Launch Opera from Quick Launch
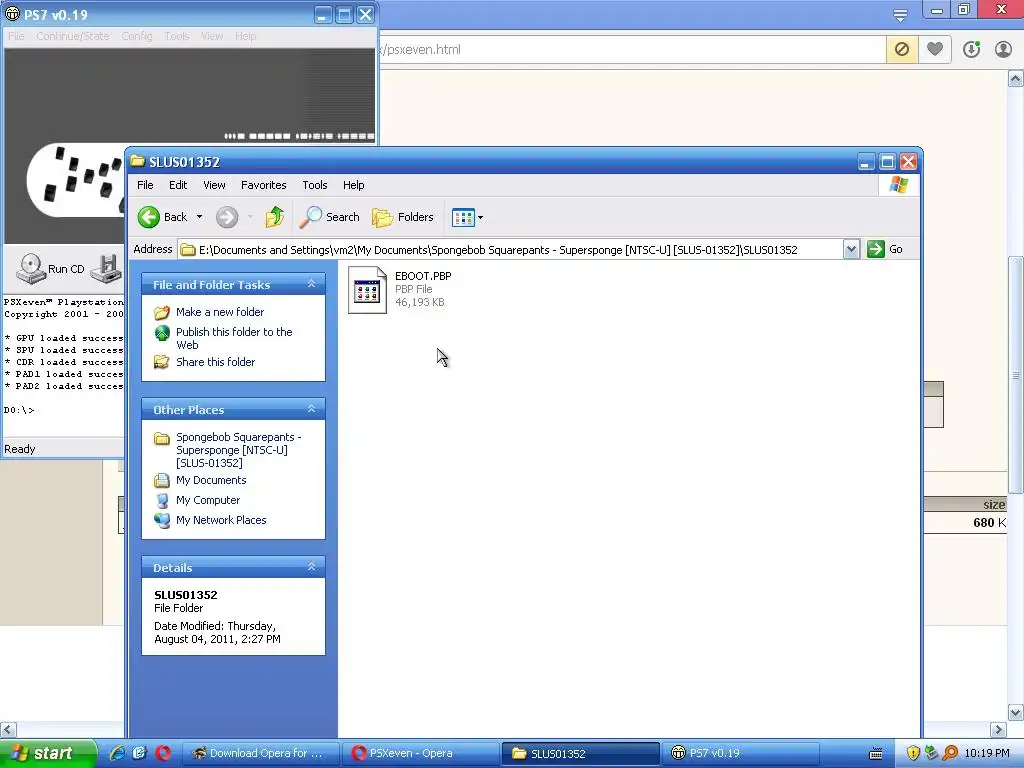 163,753
